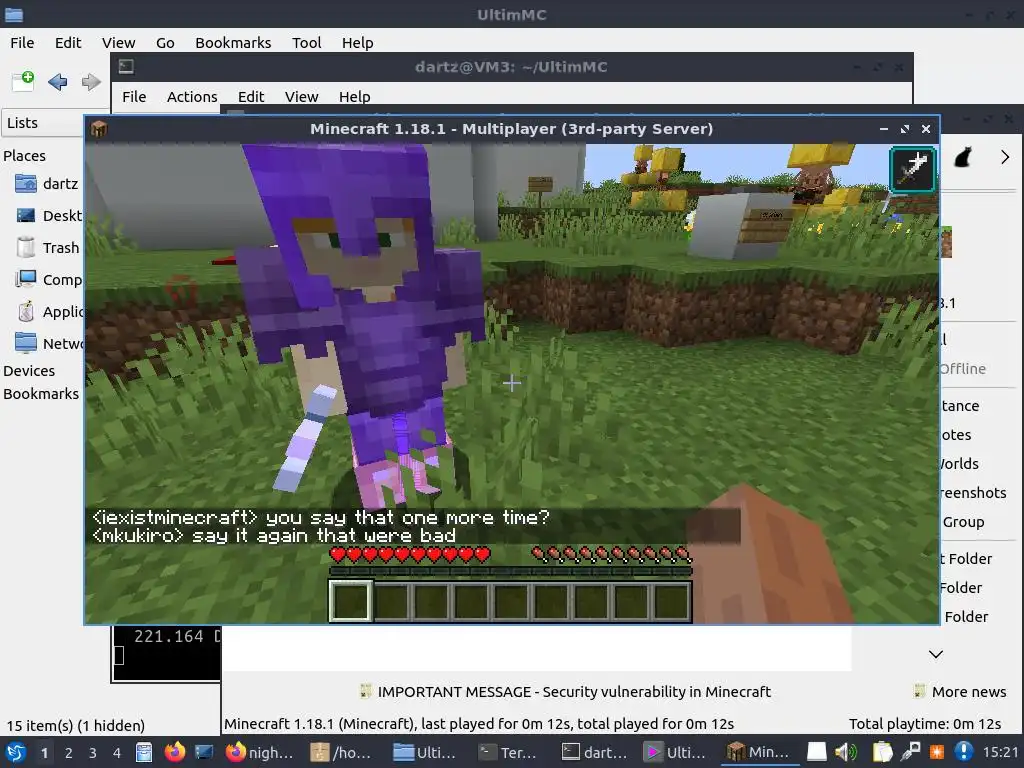The width and height of the screenshot is (1024, 768).
Task: Switch to workspace 4 in the taskbar
Action: click(x=117, y=753)
